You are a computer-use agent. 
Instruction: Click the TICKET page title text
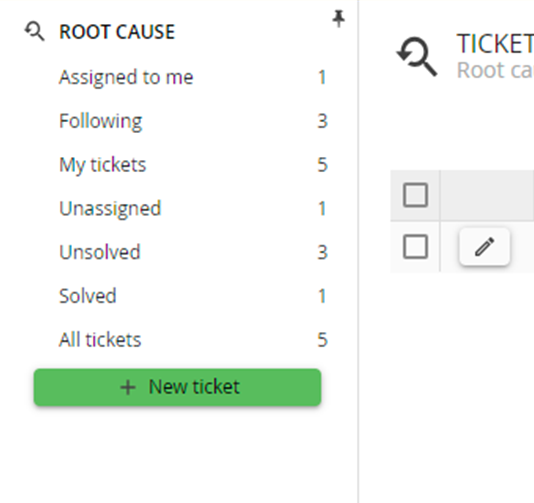(495, 44)
